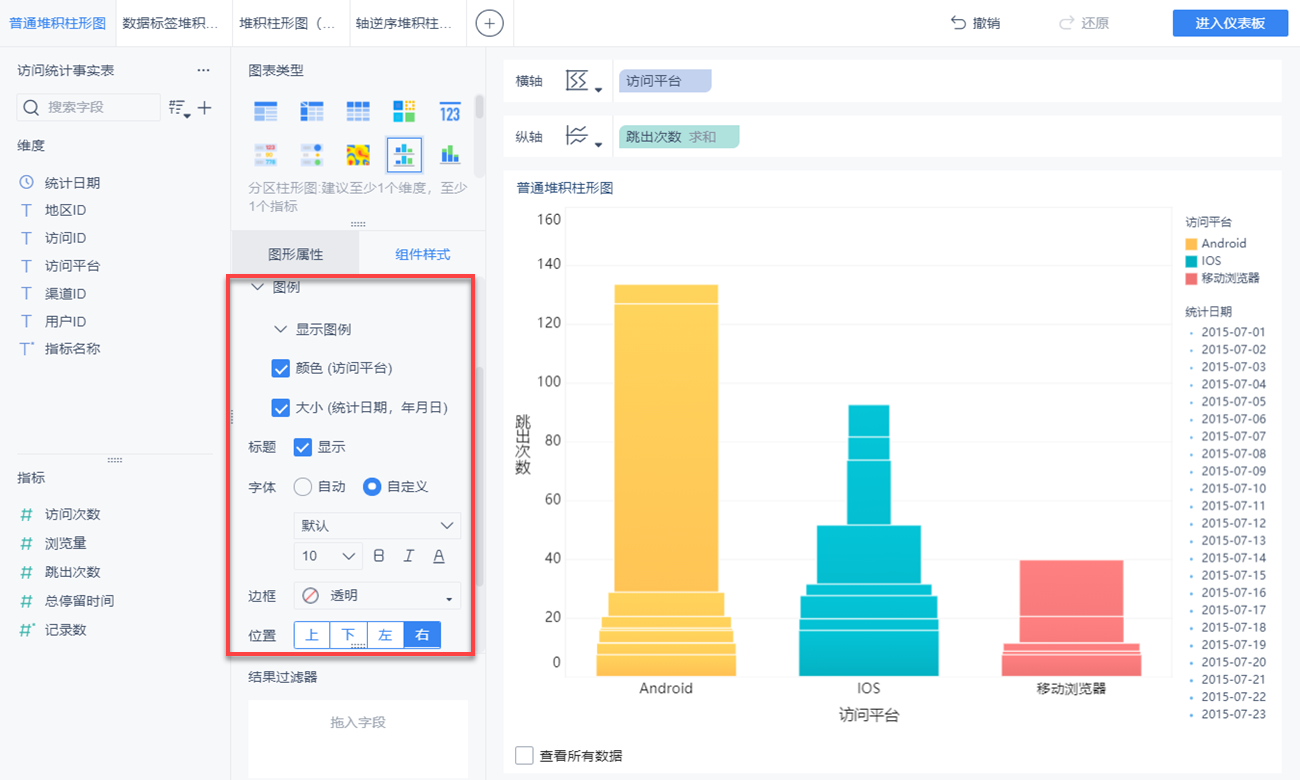Image resolution: width=1300 pixels, height=780 pixels.
Task: Click the hash icon beside 记录数
Action: click(x=28, y=630)
